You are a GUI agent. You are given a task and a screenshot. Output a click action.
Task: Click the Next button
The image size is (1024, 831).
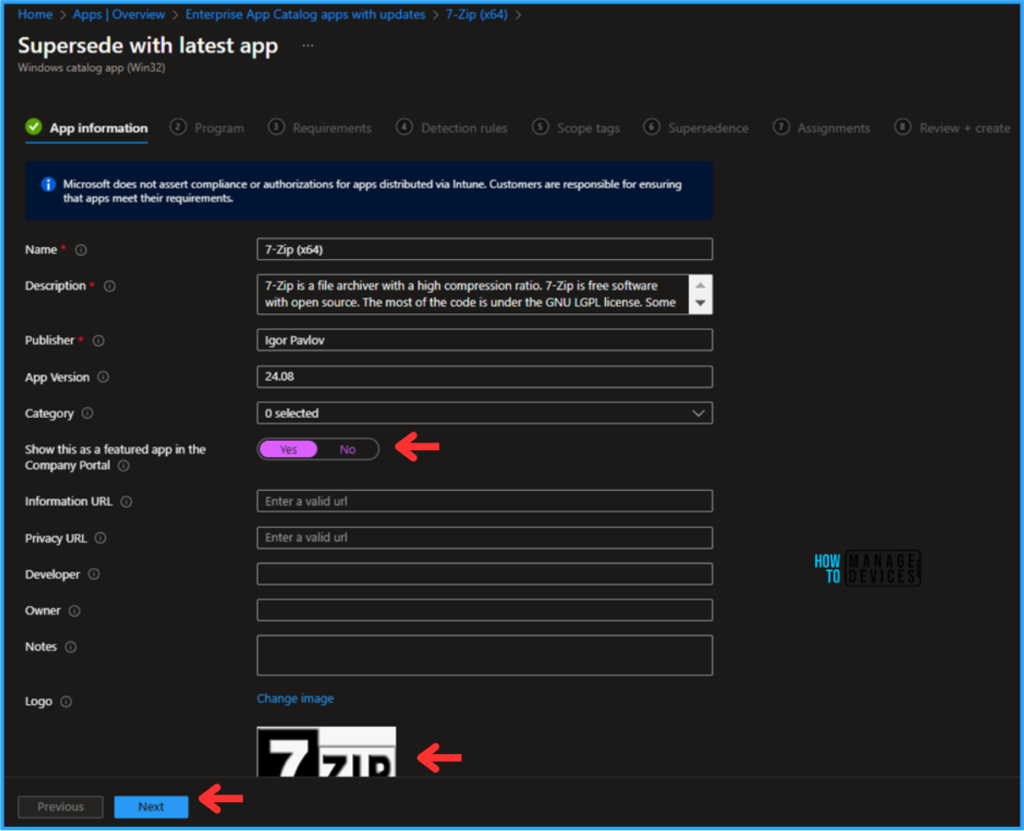click(151, 807)
